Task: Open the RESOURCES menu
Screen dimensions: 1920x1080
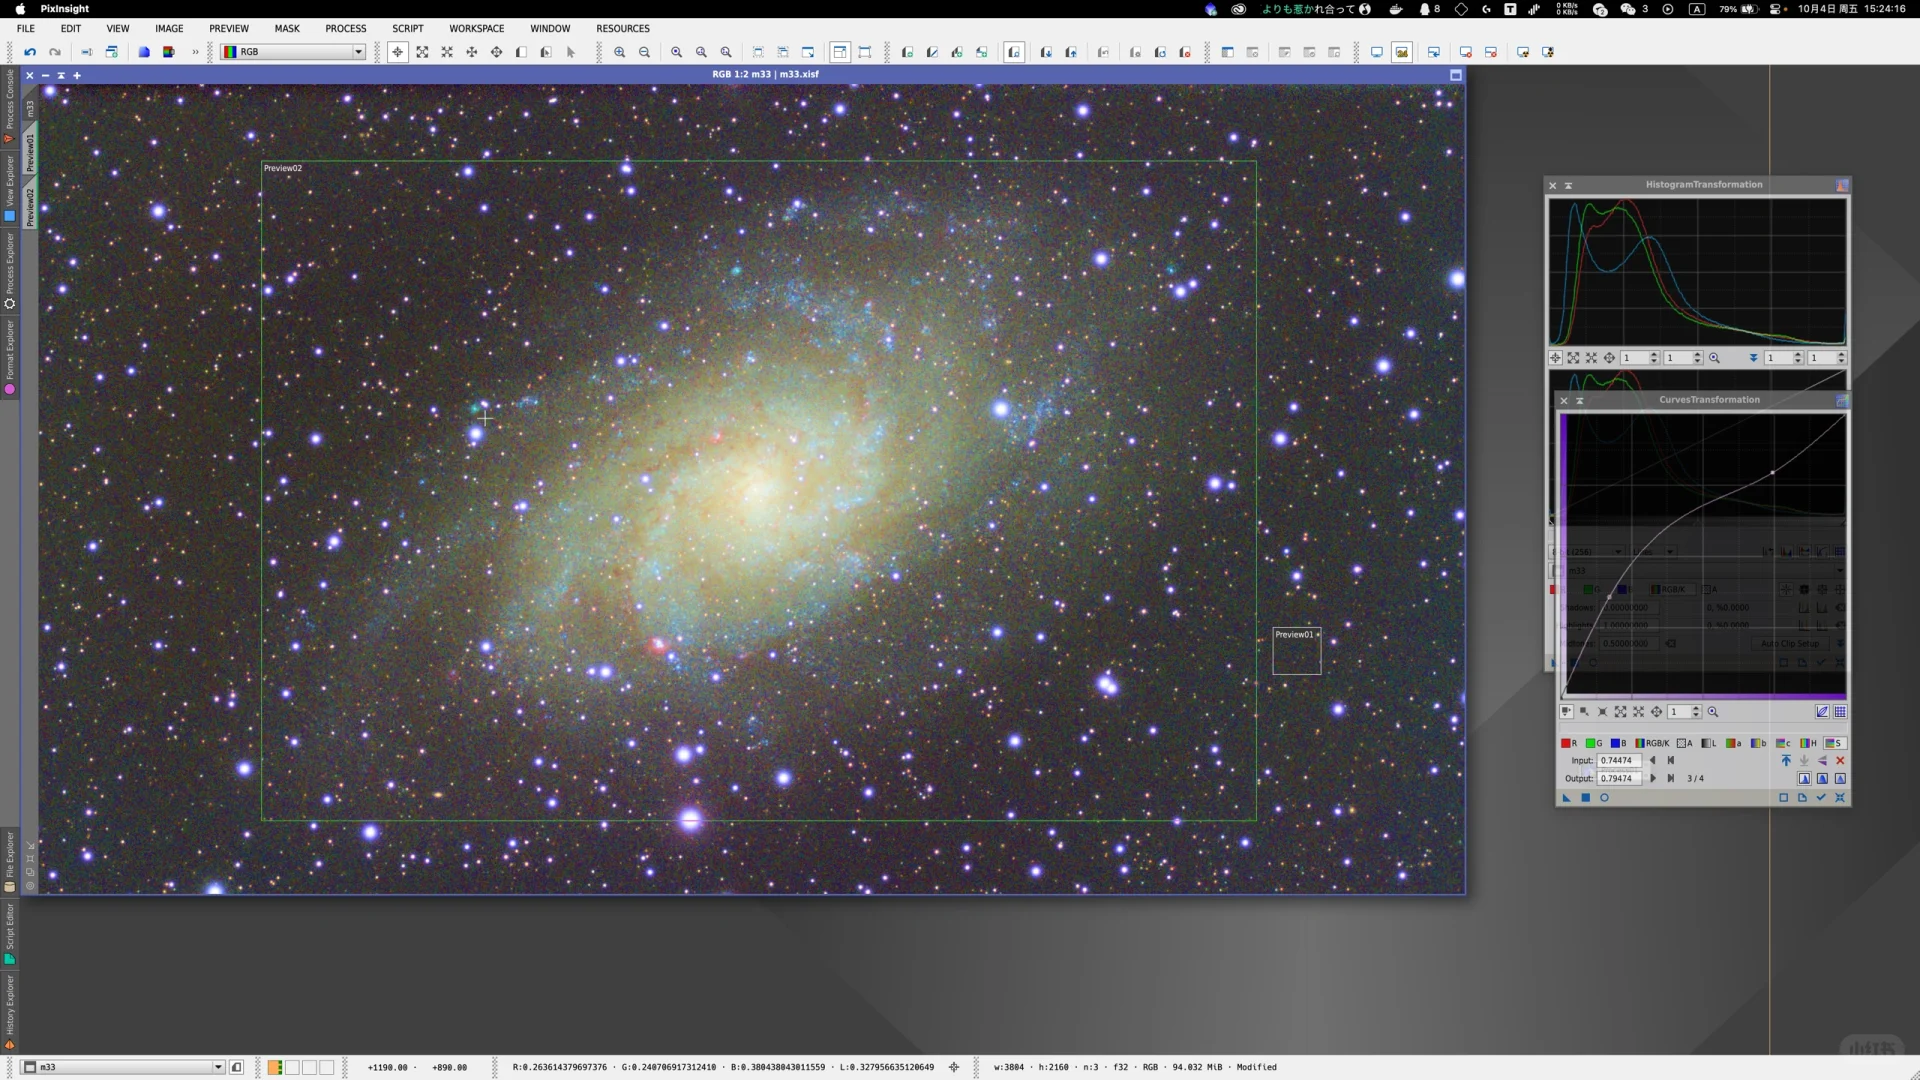Action: (623, 28)
